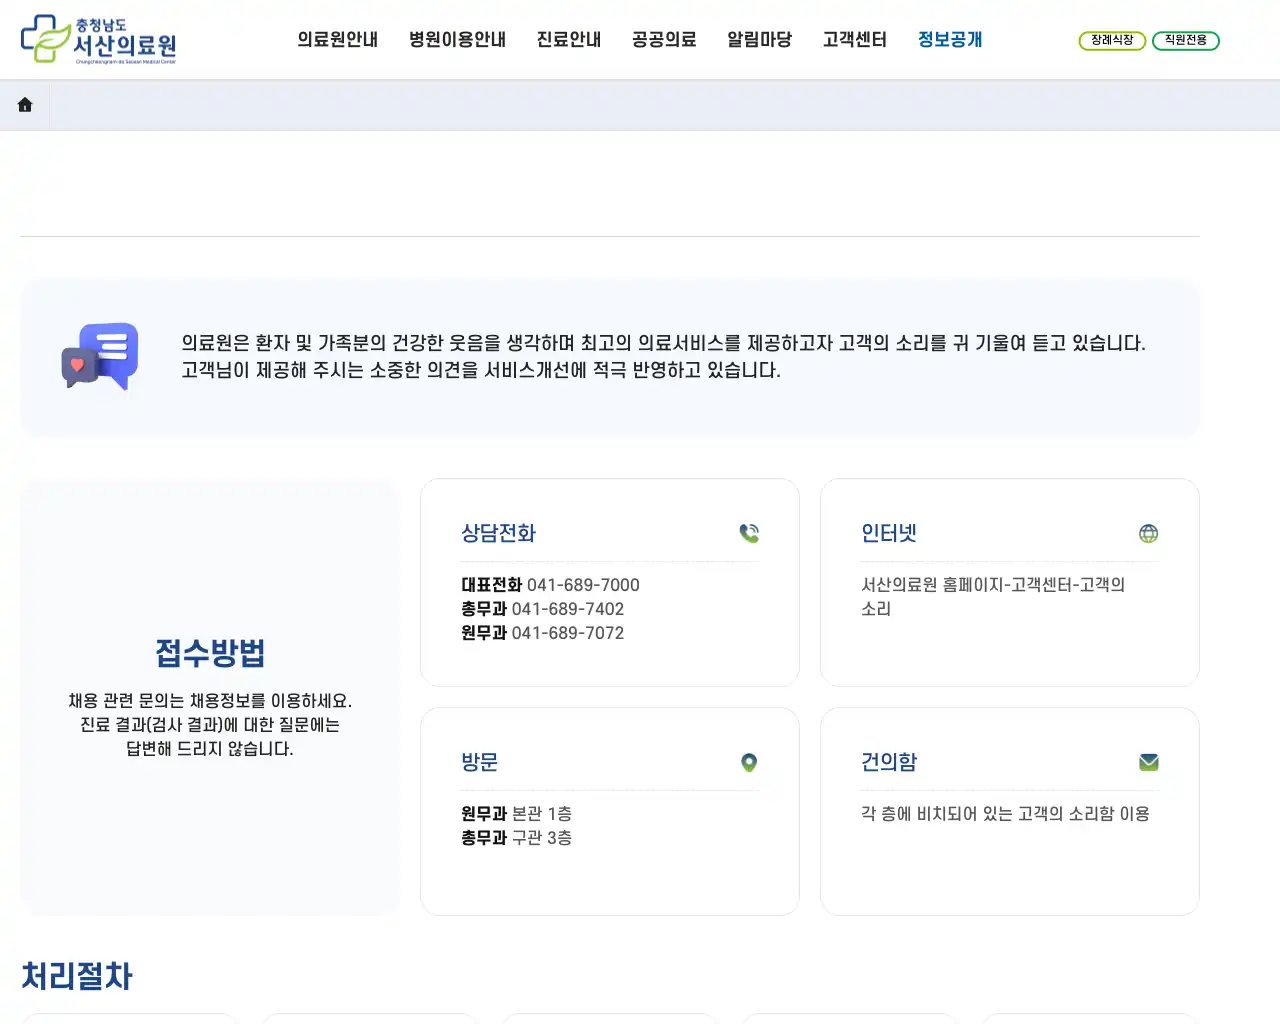Click the 건의함 card heading
This screenshot has height=1024, width=1280.
click(x=890, y=762)
